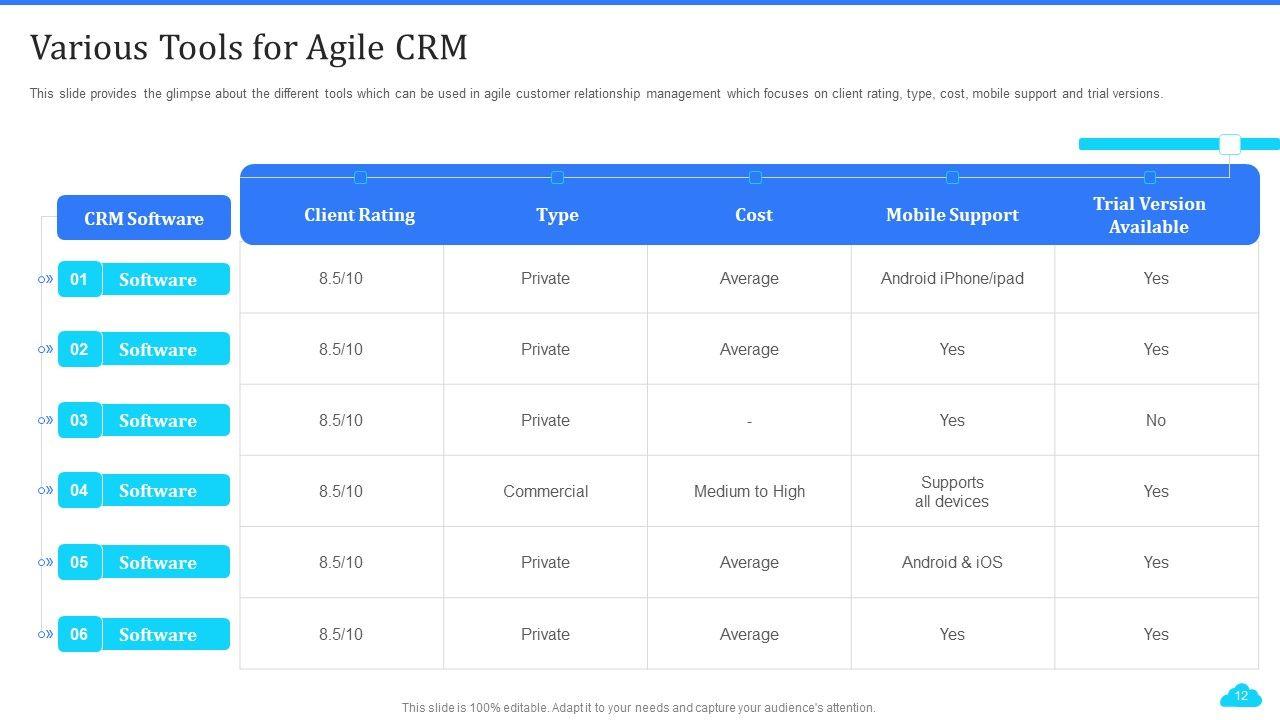Select the 'Medium to High' cost cell
The width and height of the screenshot is (1280, 720).
tap(749, 491)
